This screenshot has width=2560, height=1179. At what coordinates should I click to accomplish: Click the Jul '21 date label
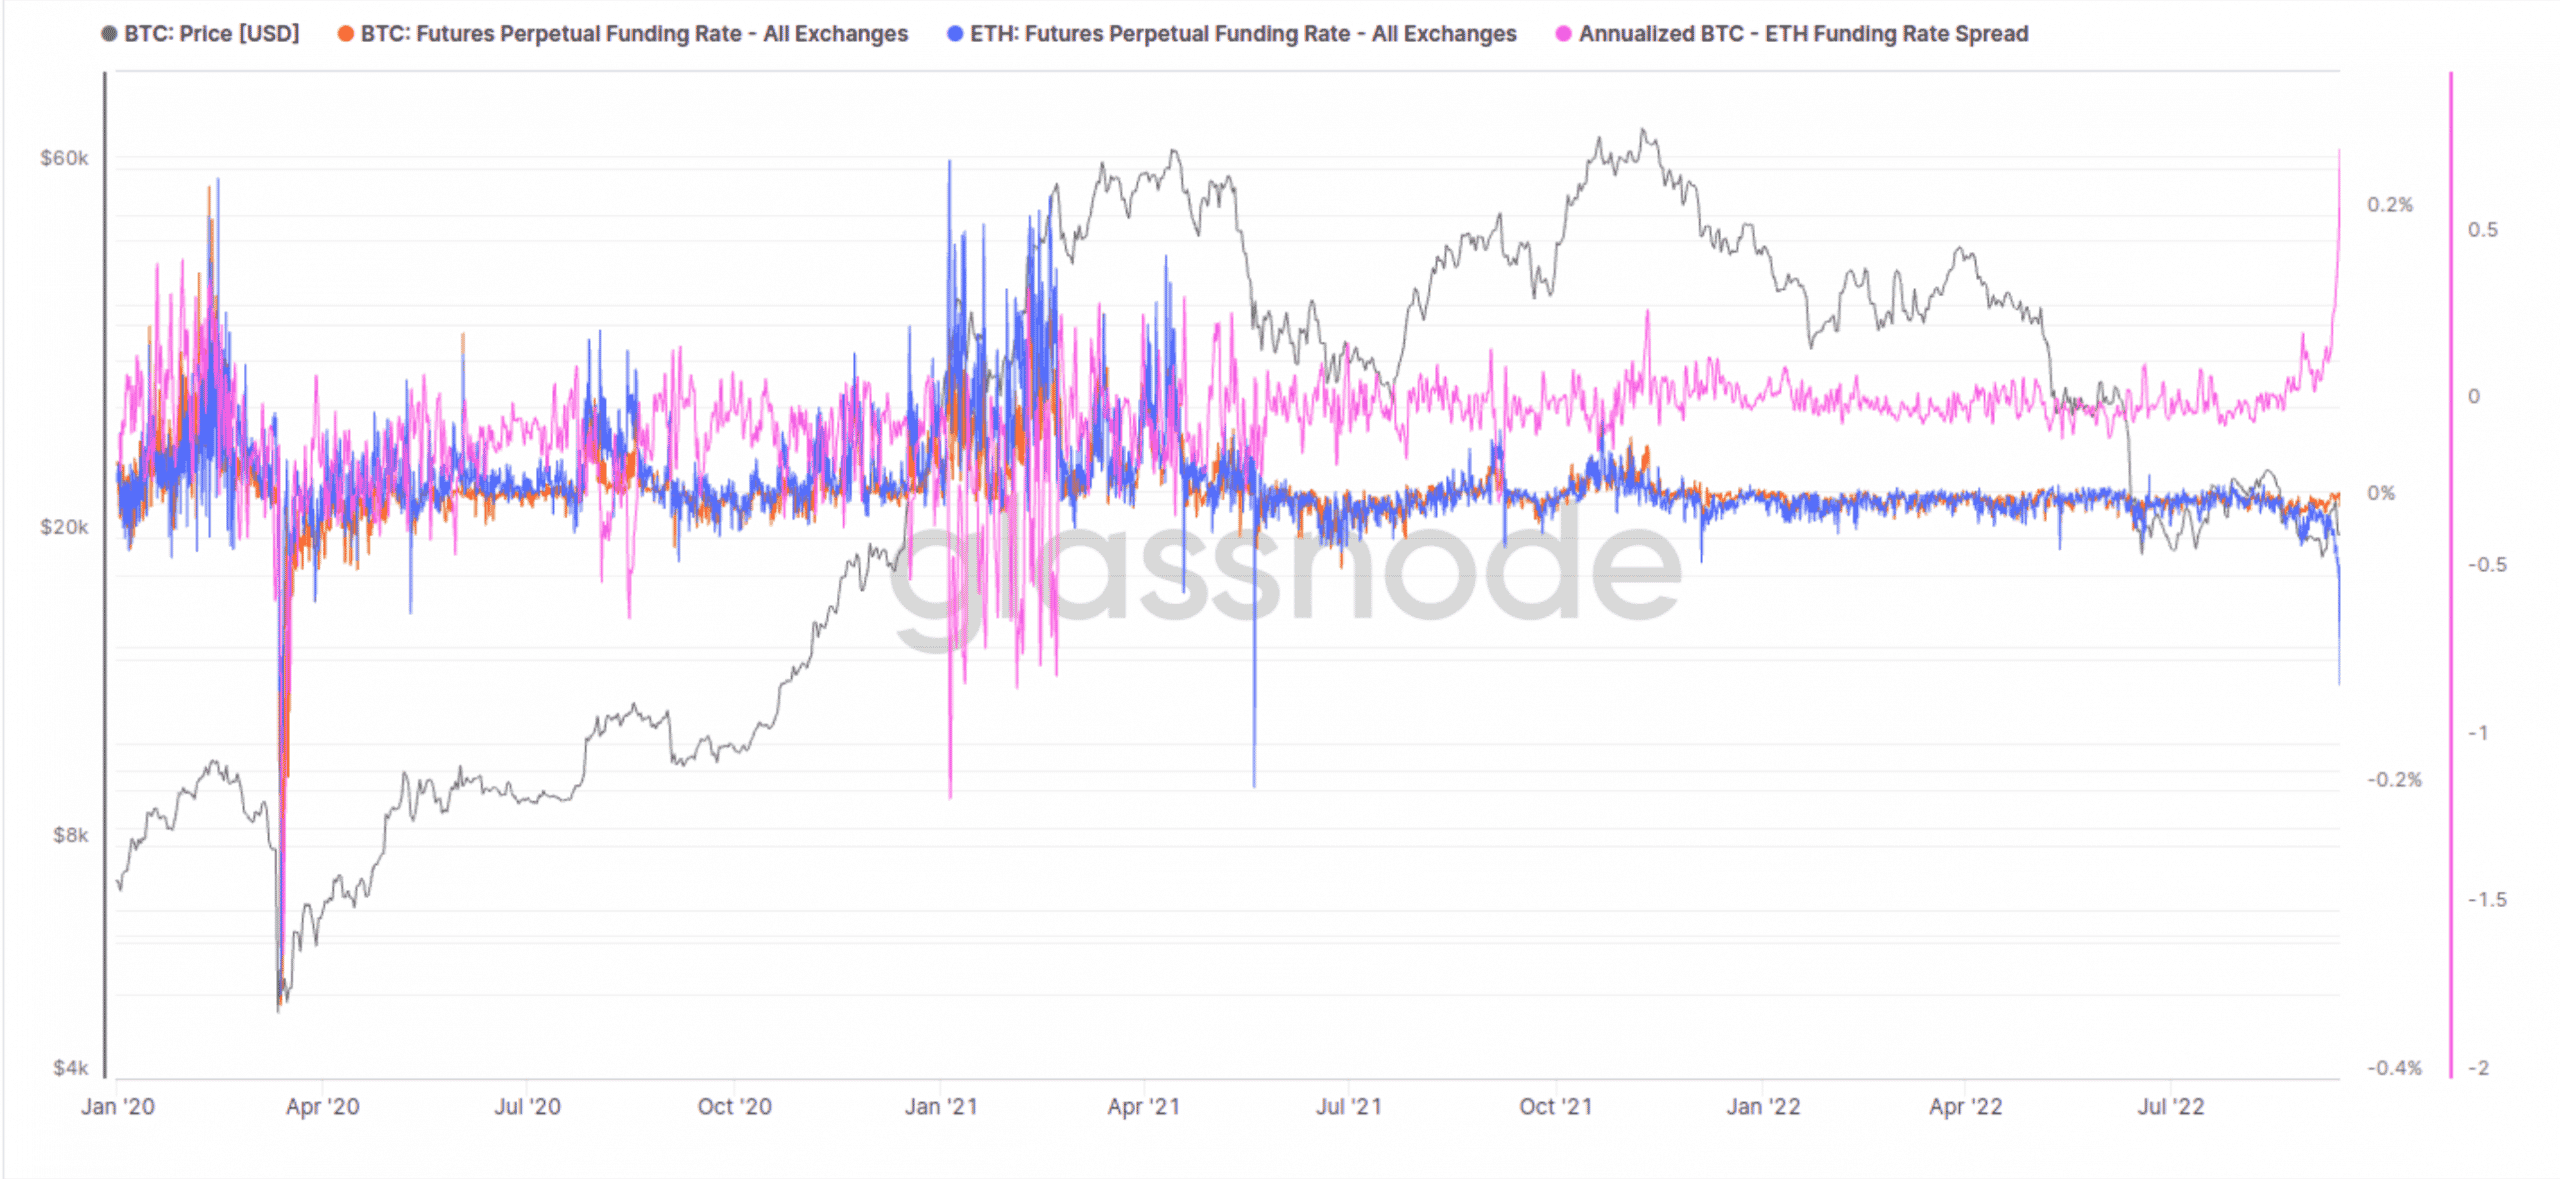coord(1348,1107)
